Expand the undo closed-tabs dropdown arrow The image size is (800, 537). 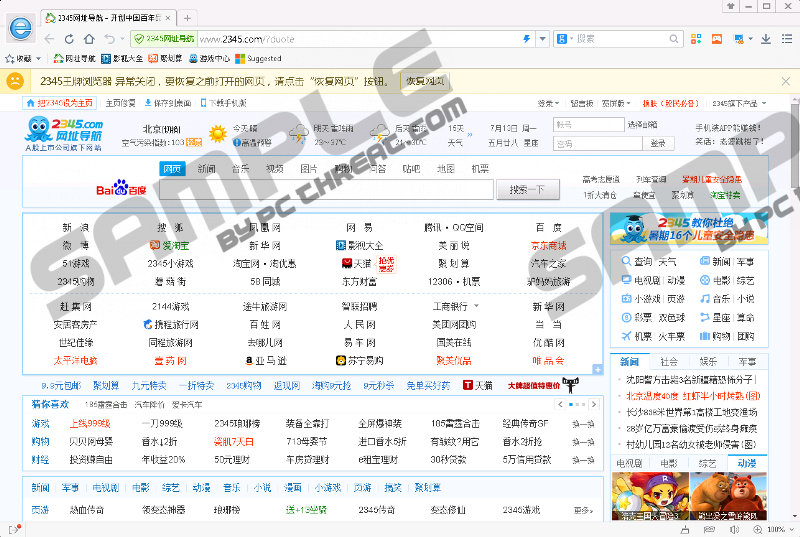pyautogui.click(x=122, y=39)
